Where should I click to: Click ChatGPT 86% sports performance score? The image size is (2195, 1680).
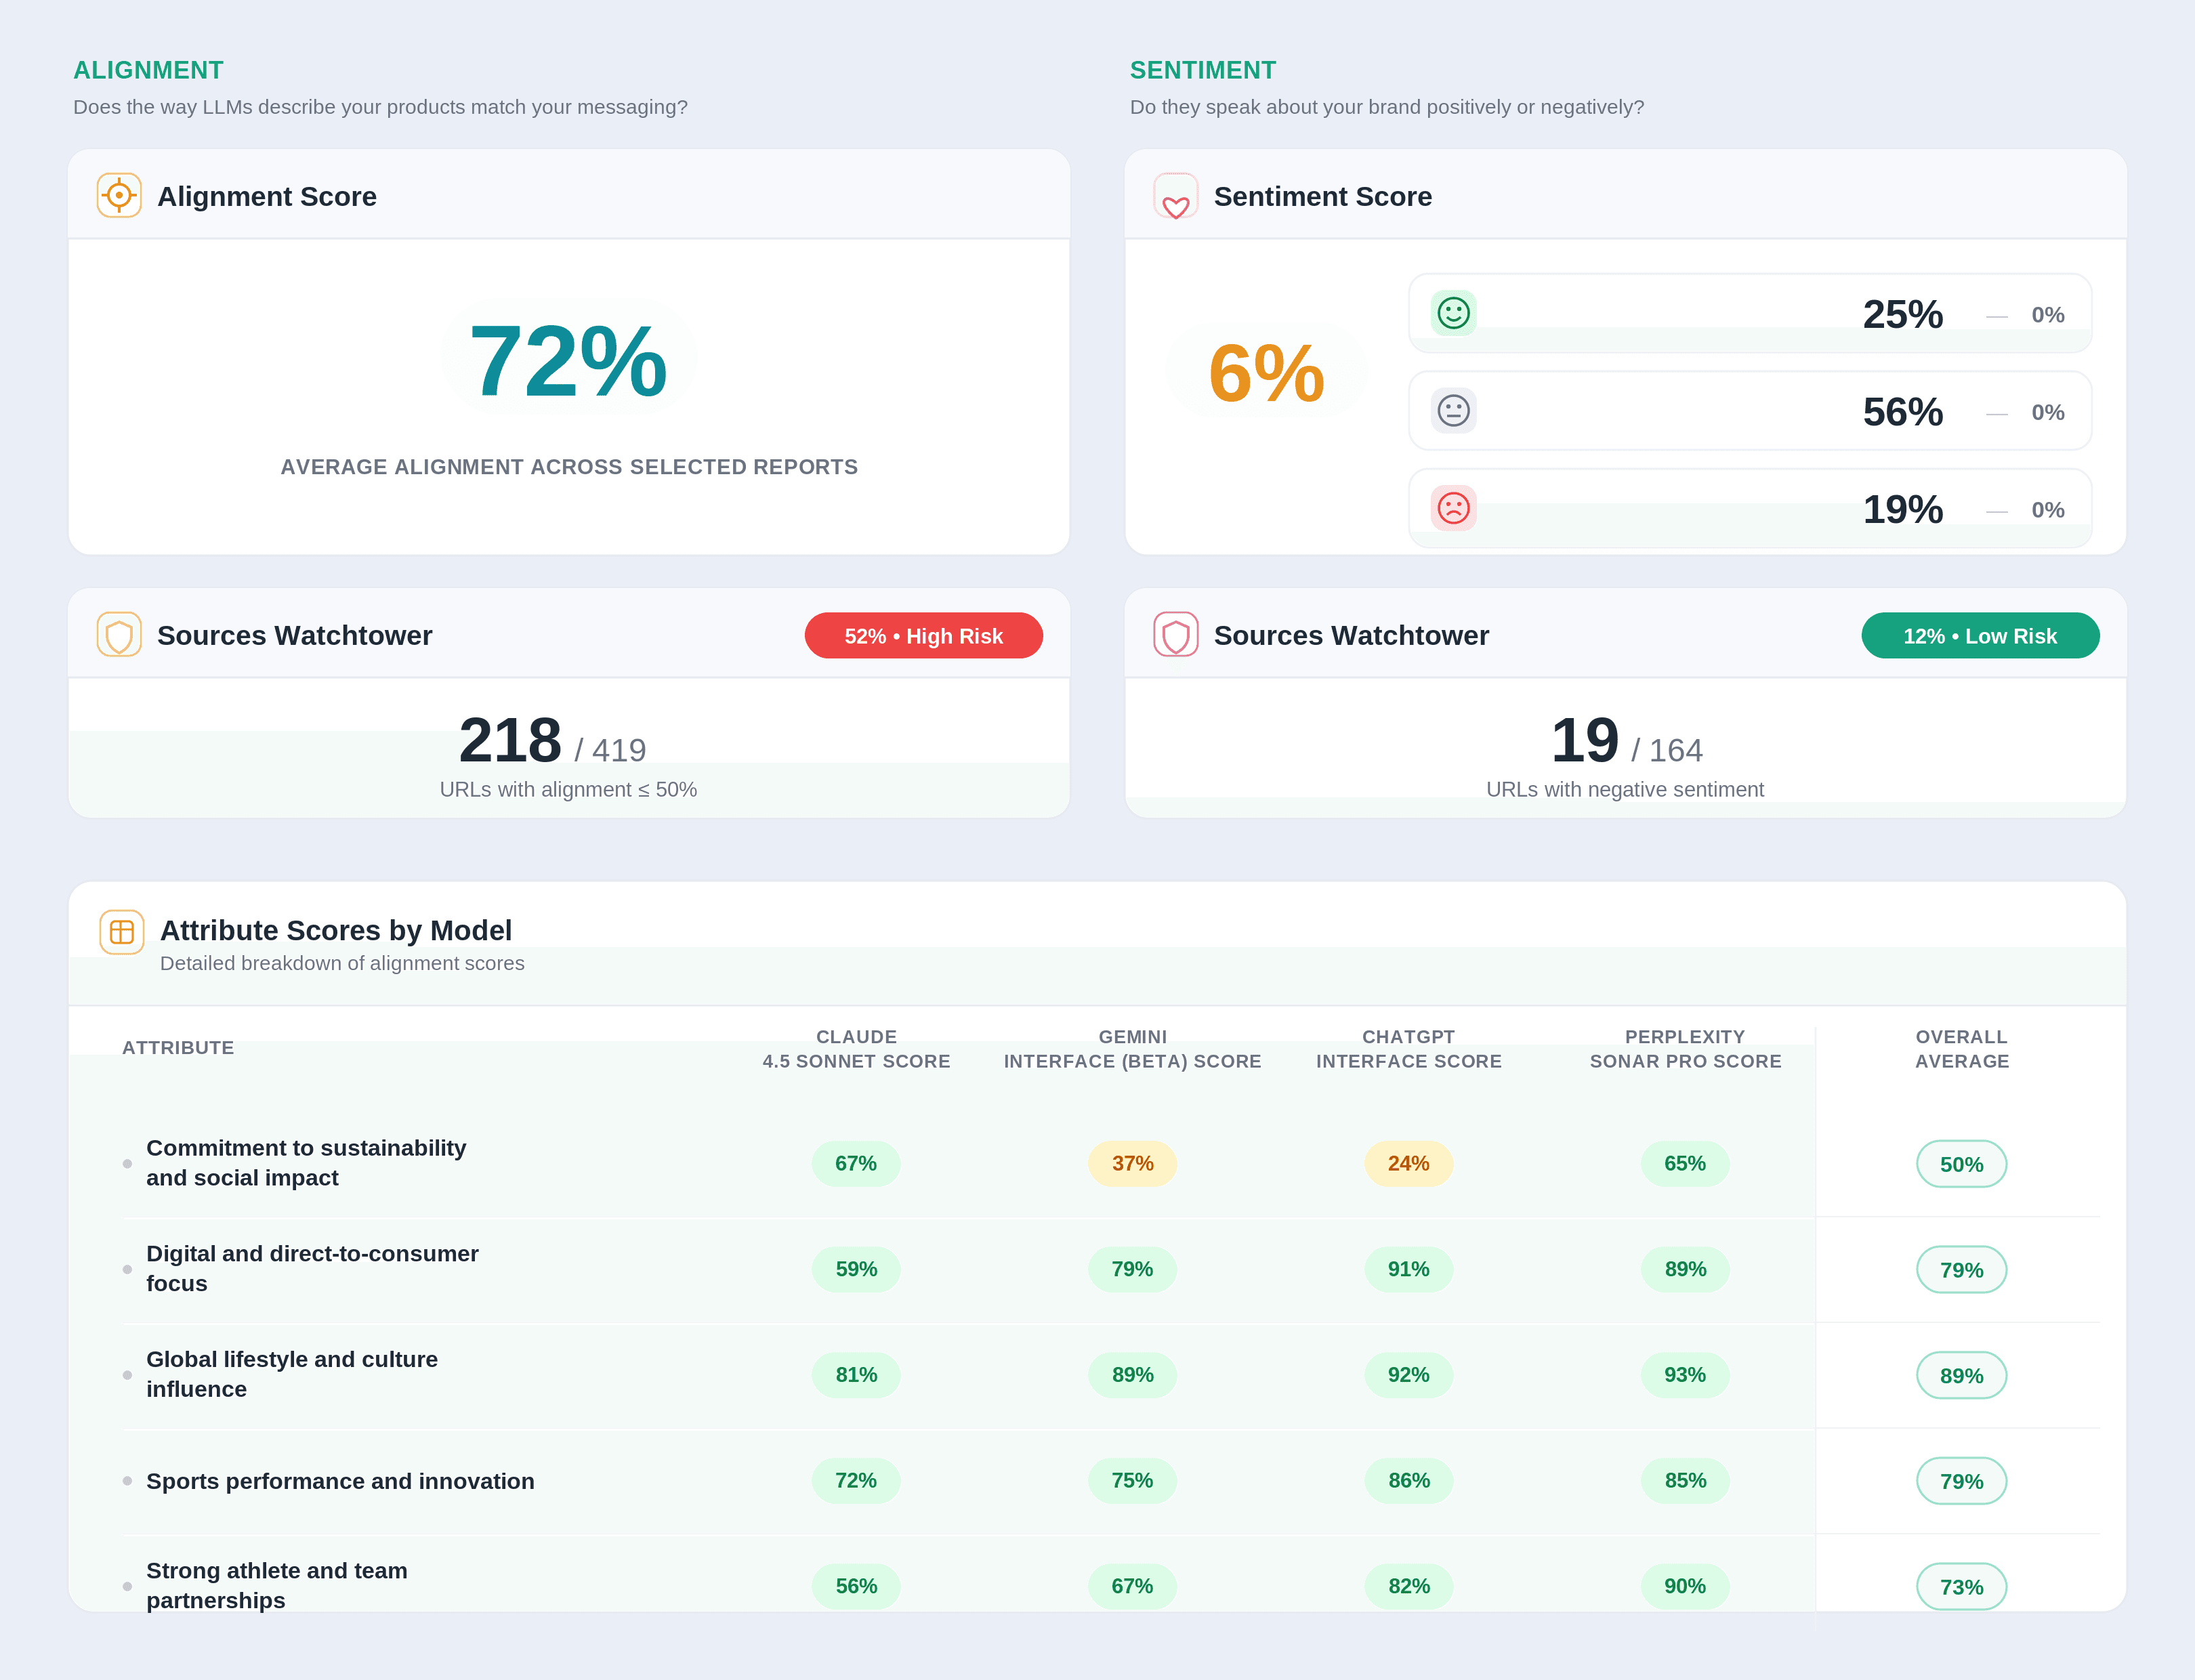click(x=1408, y=1481)
